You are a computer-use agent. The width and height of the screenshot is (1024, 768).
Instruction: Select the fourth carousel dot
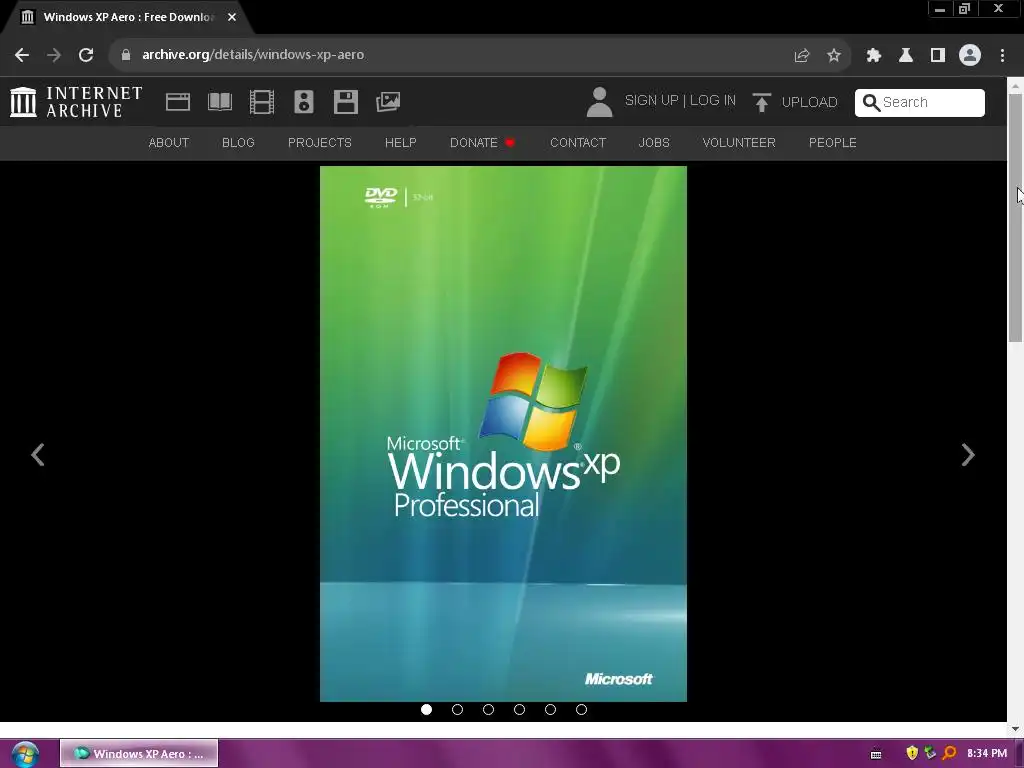pos(519,709)
